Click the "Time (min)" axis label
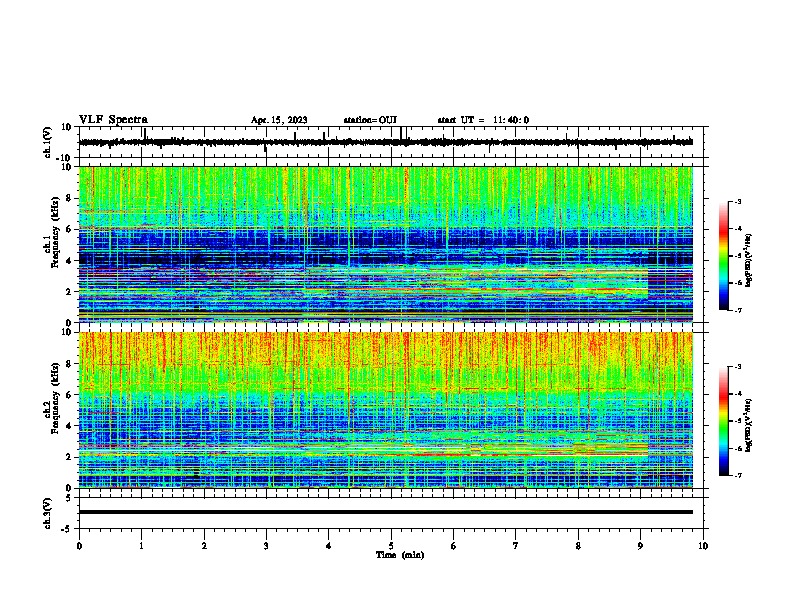 pos(400,555)
